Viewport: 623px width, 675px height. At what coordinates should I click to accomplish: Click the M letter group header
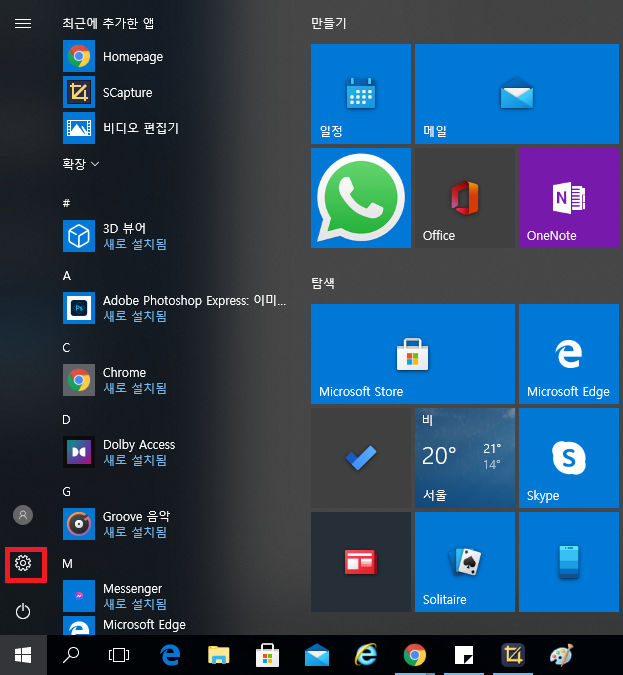tap(67, 564)
